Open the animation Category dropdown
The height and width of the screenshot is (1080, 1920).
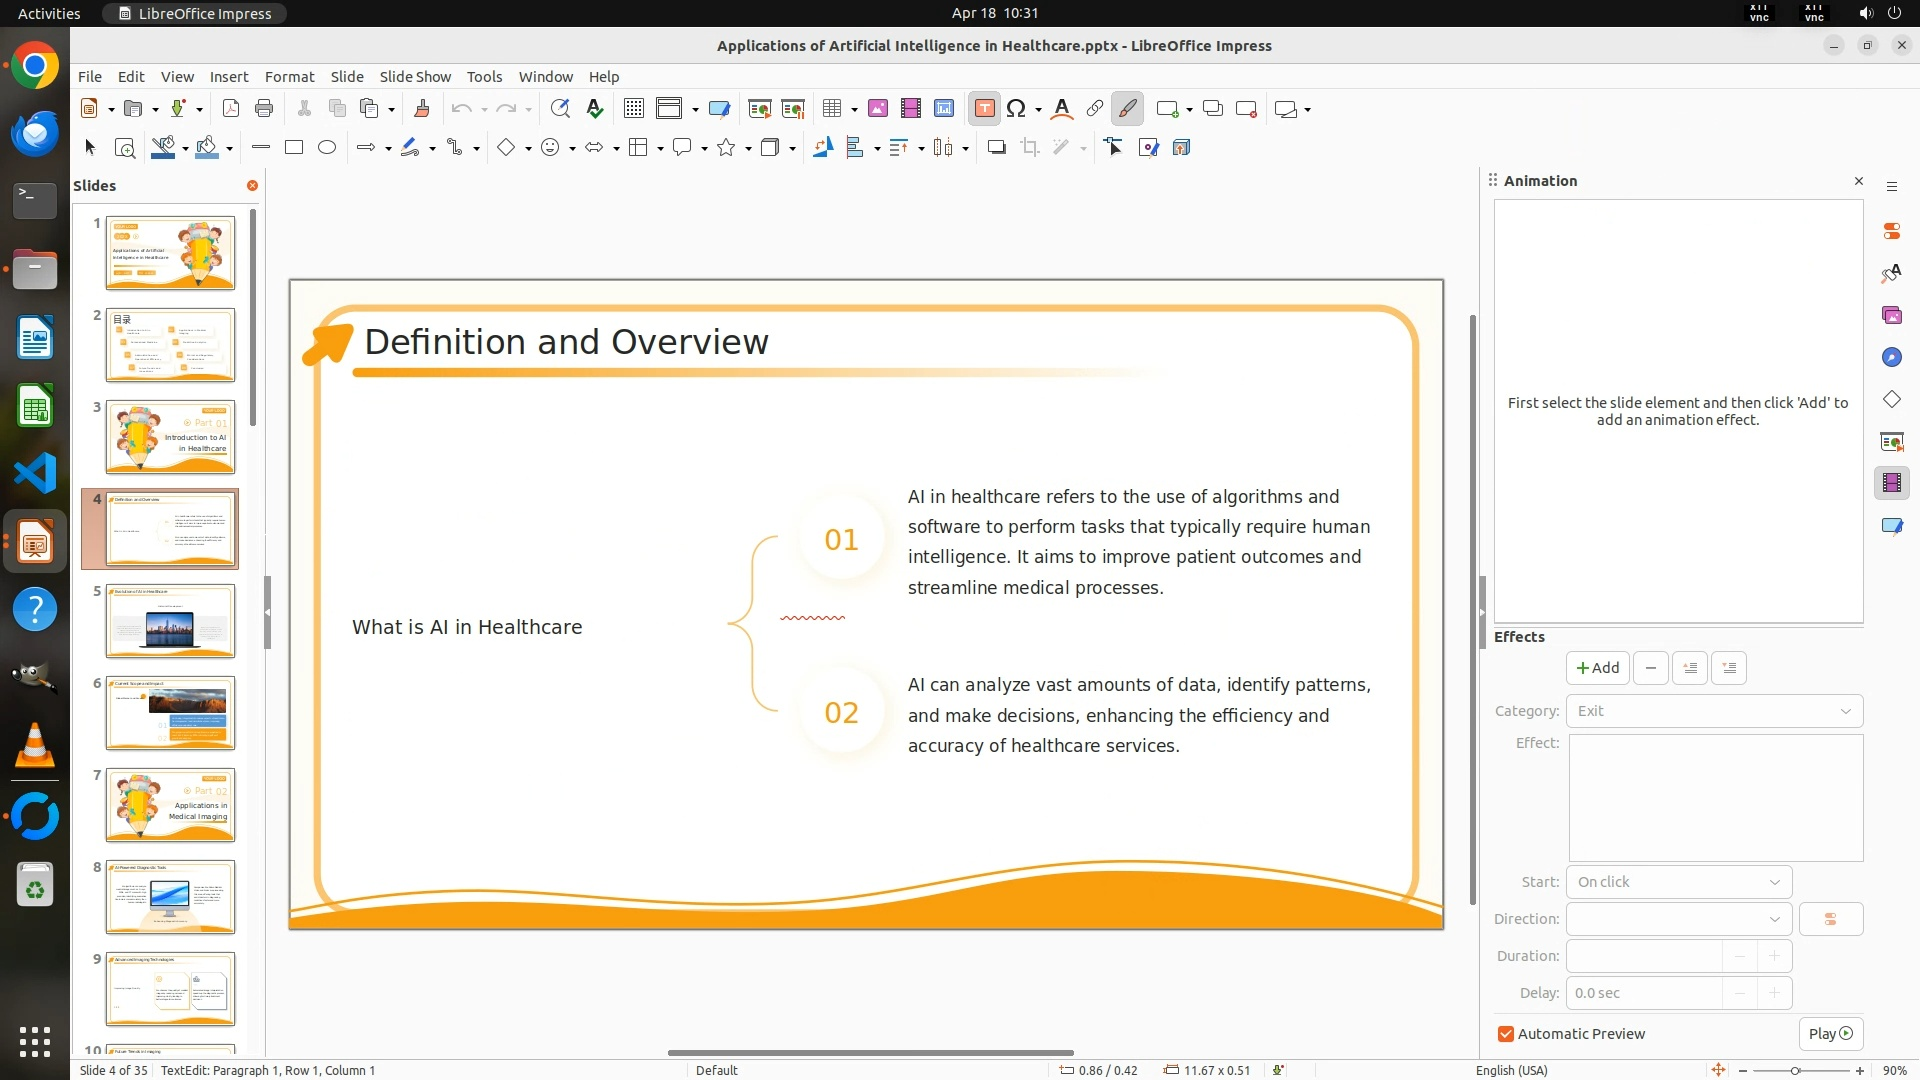click(1714, 711)
